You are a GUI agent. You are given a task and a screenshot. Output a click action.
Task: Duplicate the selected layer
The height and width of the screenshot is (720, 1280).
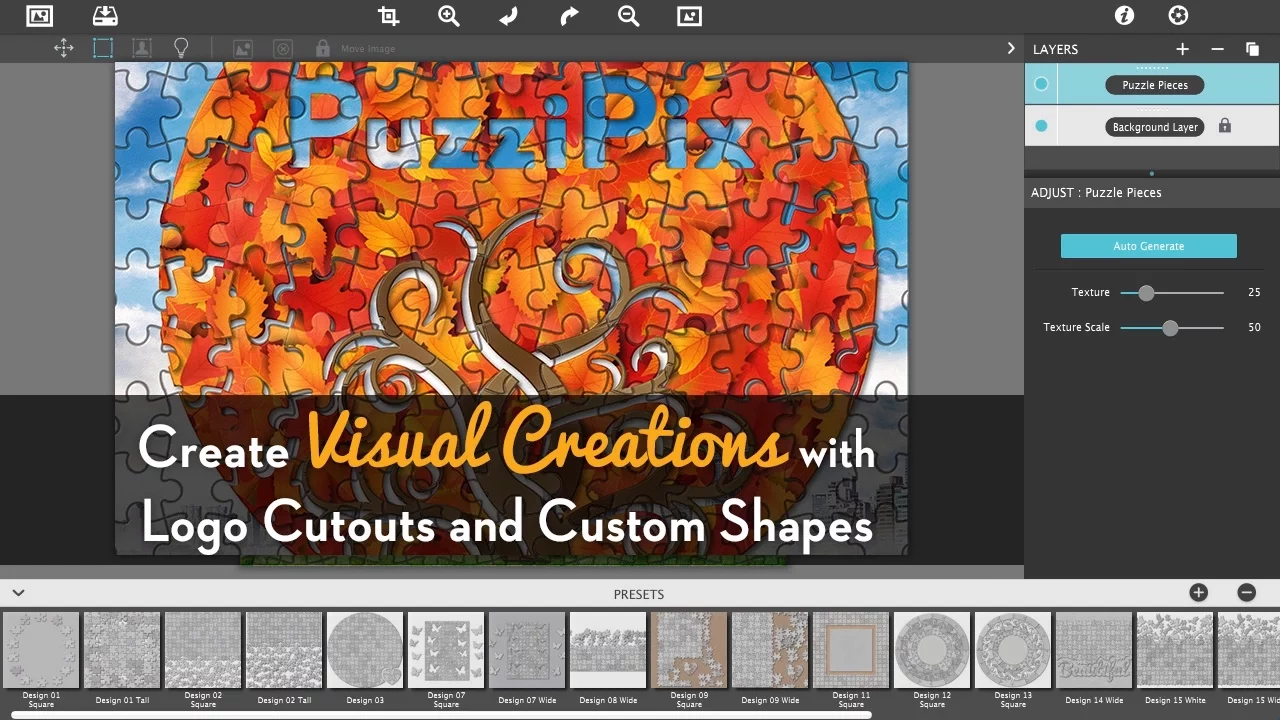click(x=1252, y=49)
